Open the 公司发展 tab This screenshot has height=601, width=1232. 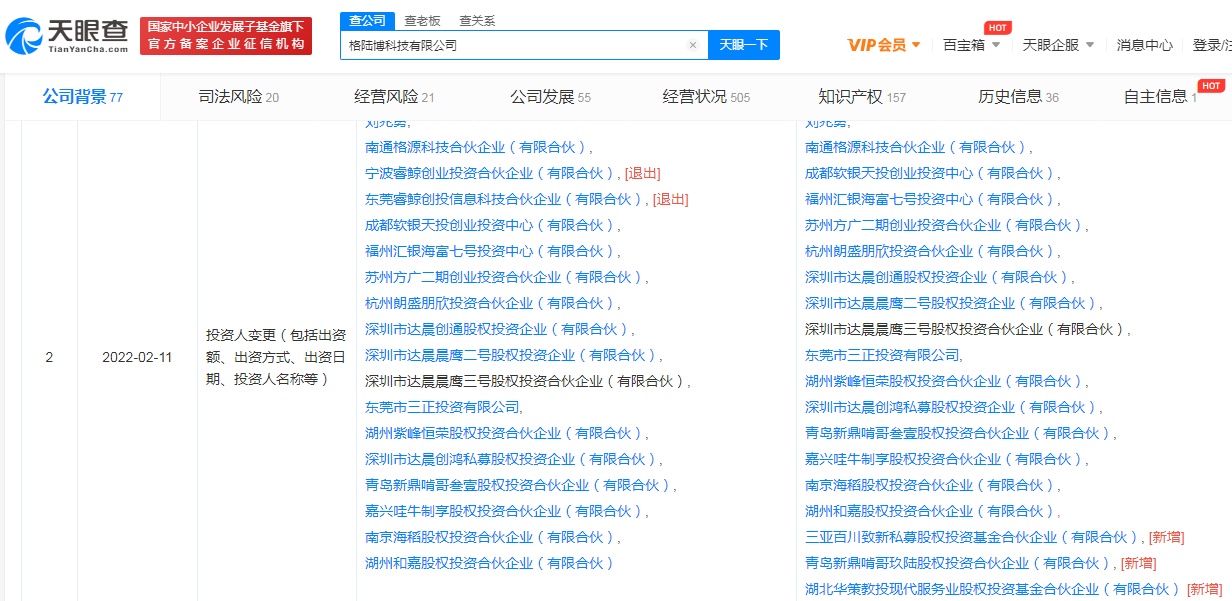[550, 97]
